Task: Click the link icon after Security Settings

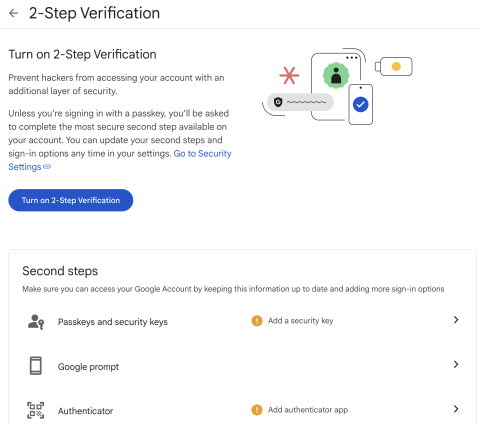Action: 47,167
